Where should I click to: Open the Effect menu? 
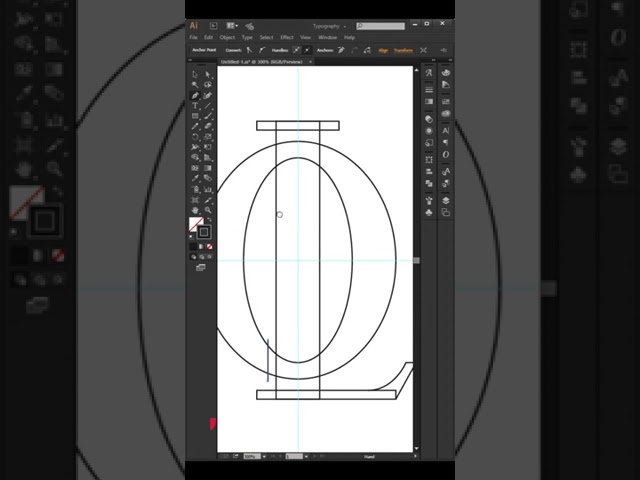[x=287, y=37]
